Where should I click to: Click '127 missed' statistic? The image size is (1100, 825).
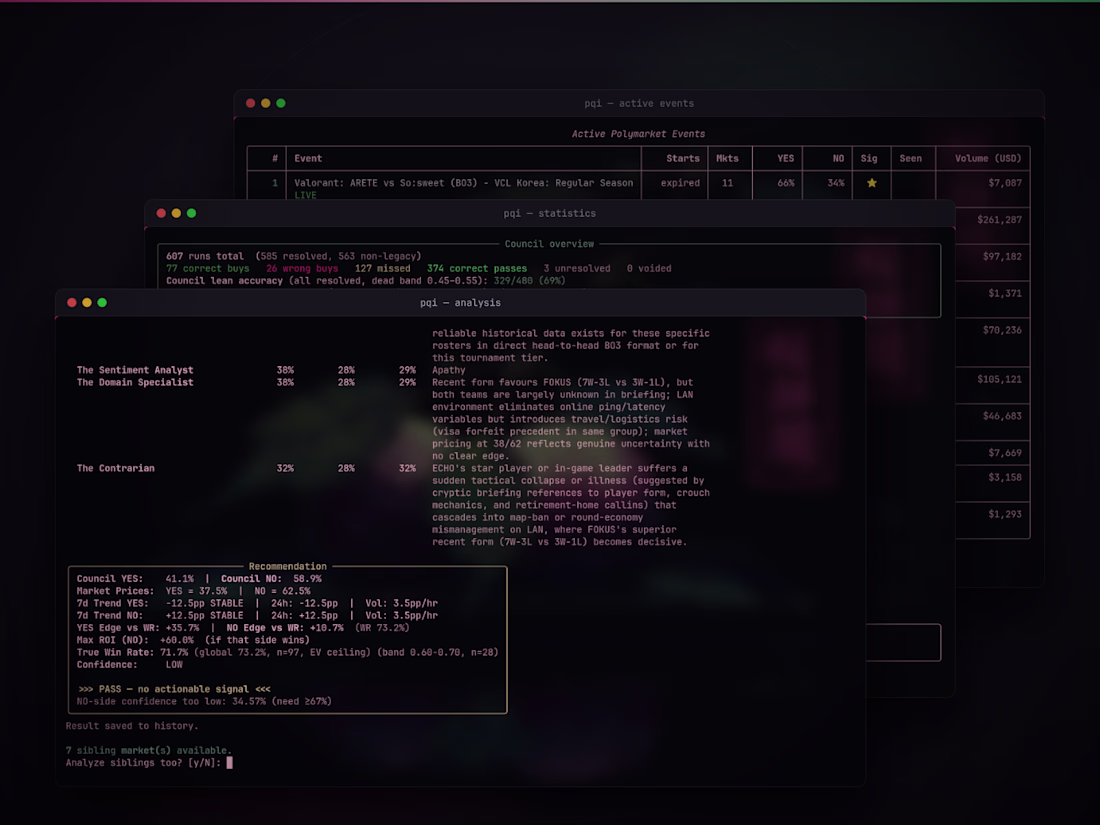coord(382,269)
